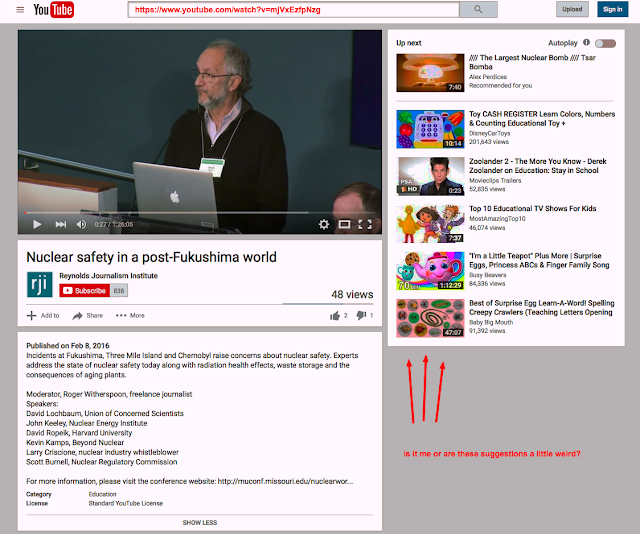The width and height of the screenshot is (640, 534).
Task: Switch to theater mode
Action: point(344,224)
